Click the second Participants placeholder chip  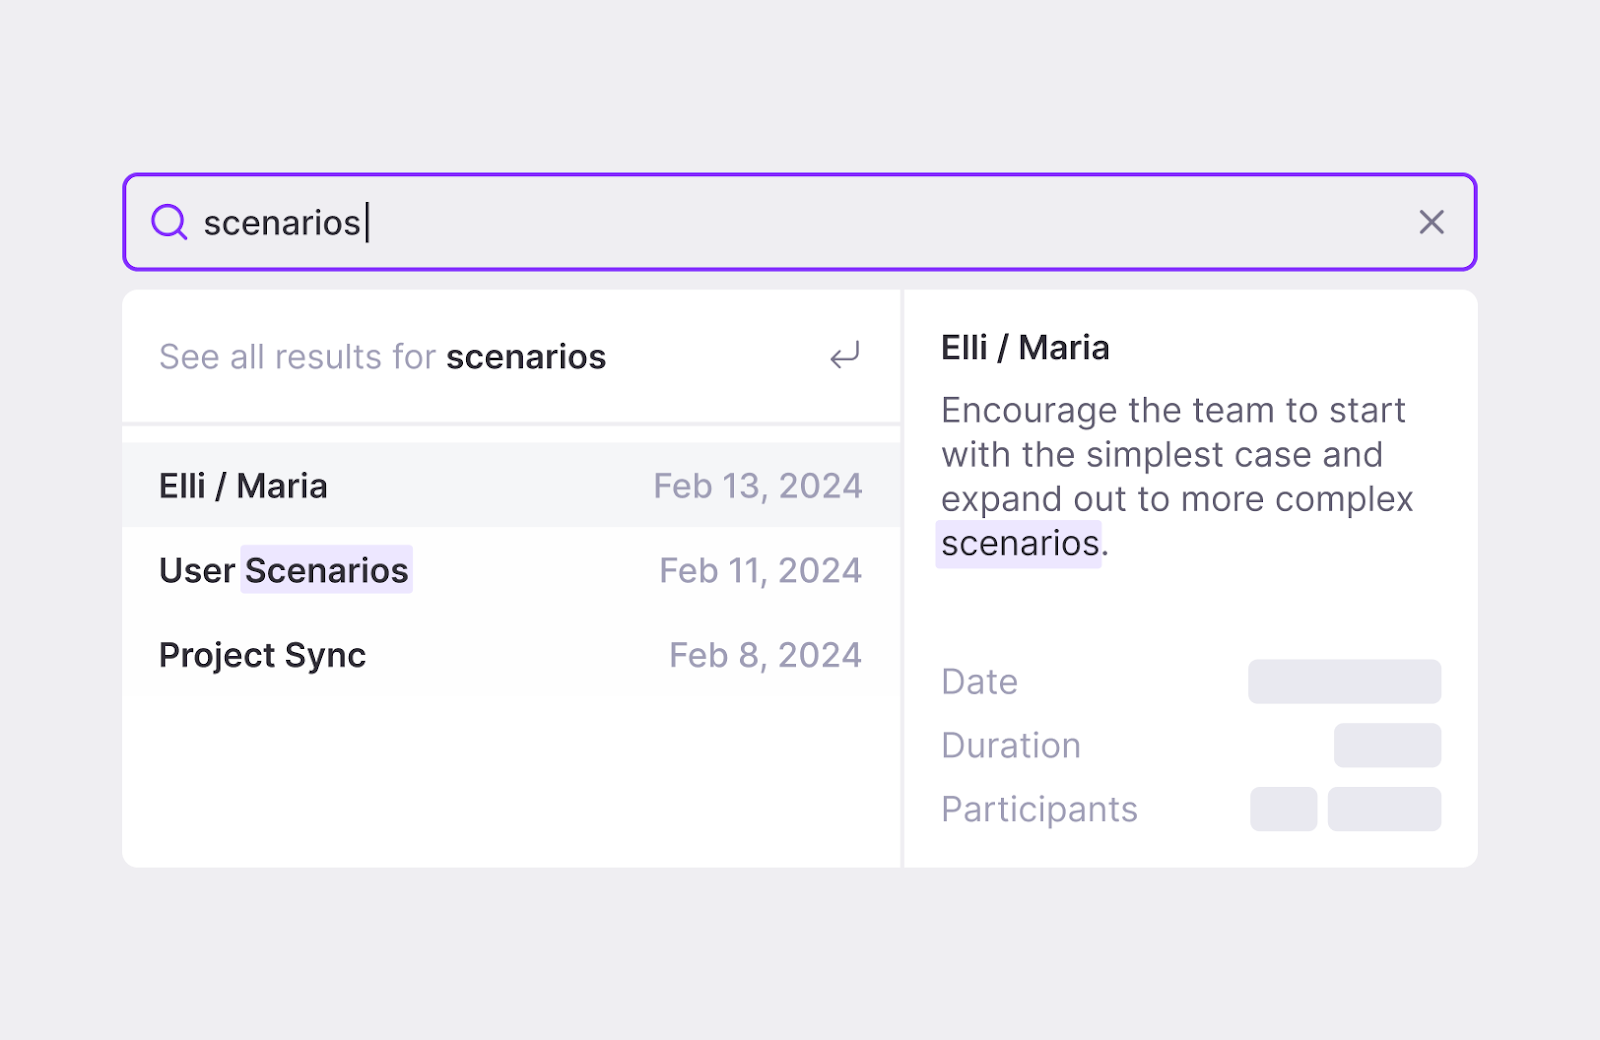click(x=1384, y=809)
